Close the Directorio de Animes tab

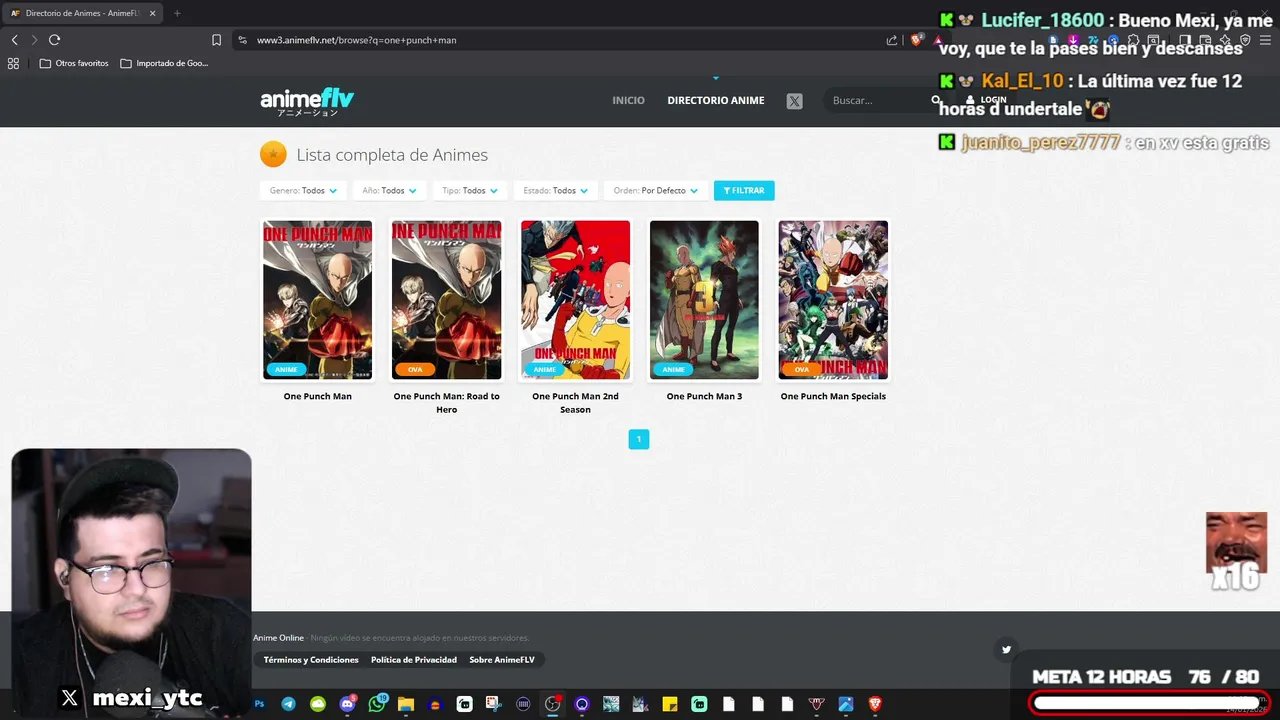tap(152, 13)
